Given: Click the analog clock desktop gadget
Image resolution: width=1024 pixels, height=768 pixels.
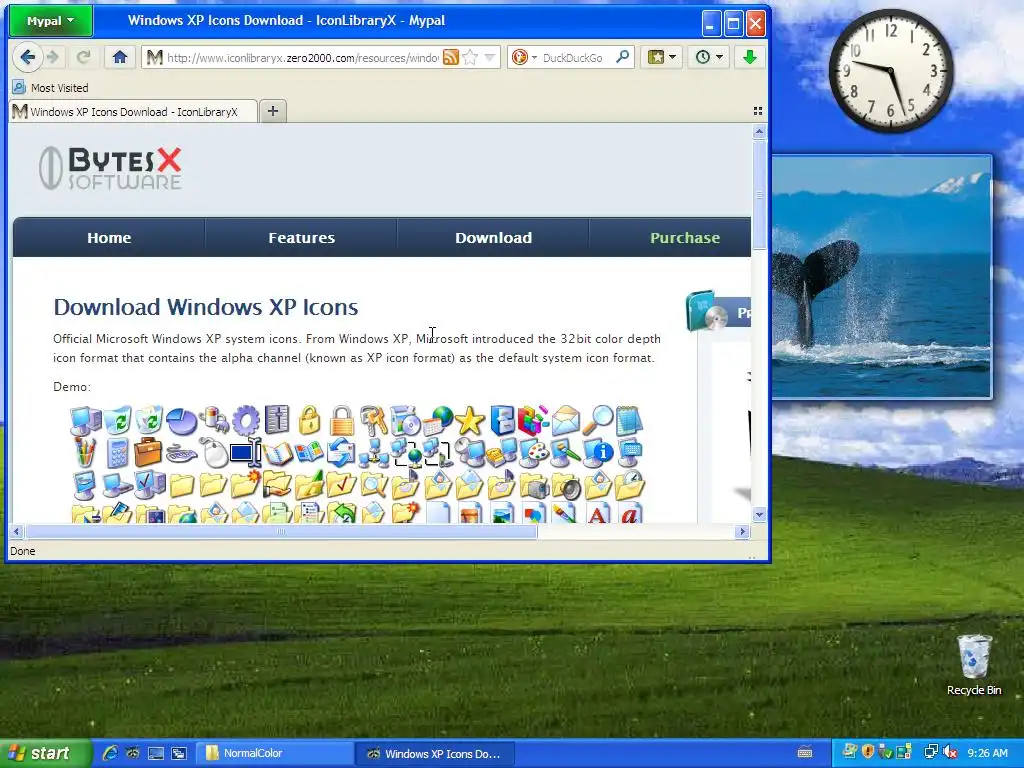Looking at the screenshot, I should click(x=891, y=71).
